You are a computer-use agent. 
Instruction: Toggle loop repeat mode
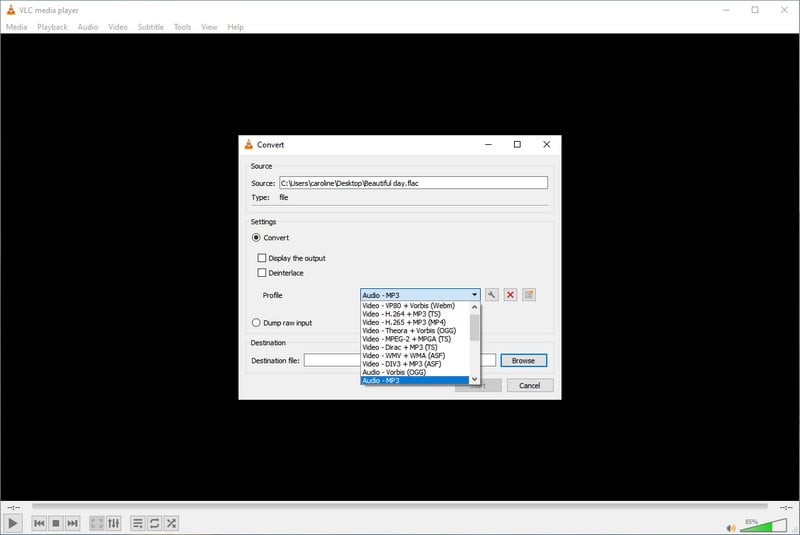click(x=155, y=523)
